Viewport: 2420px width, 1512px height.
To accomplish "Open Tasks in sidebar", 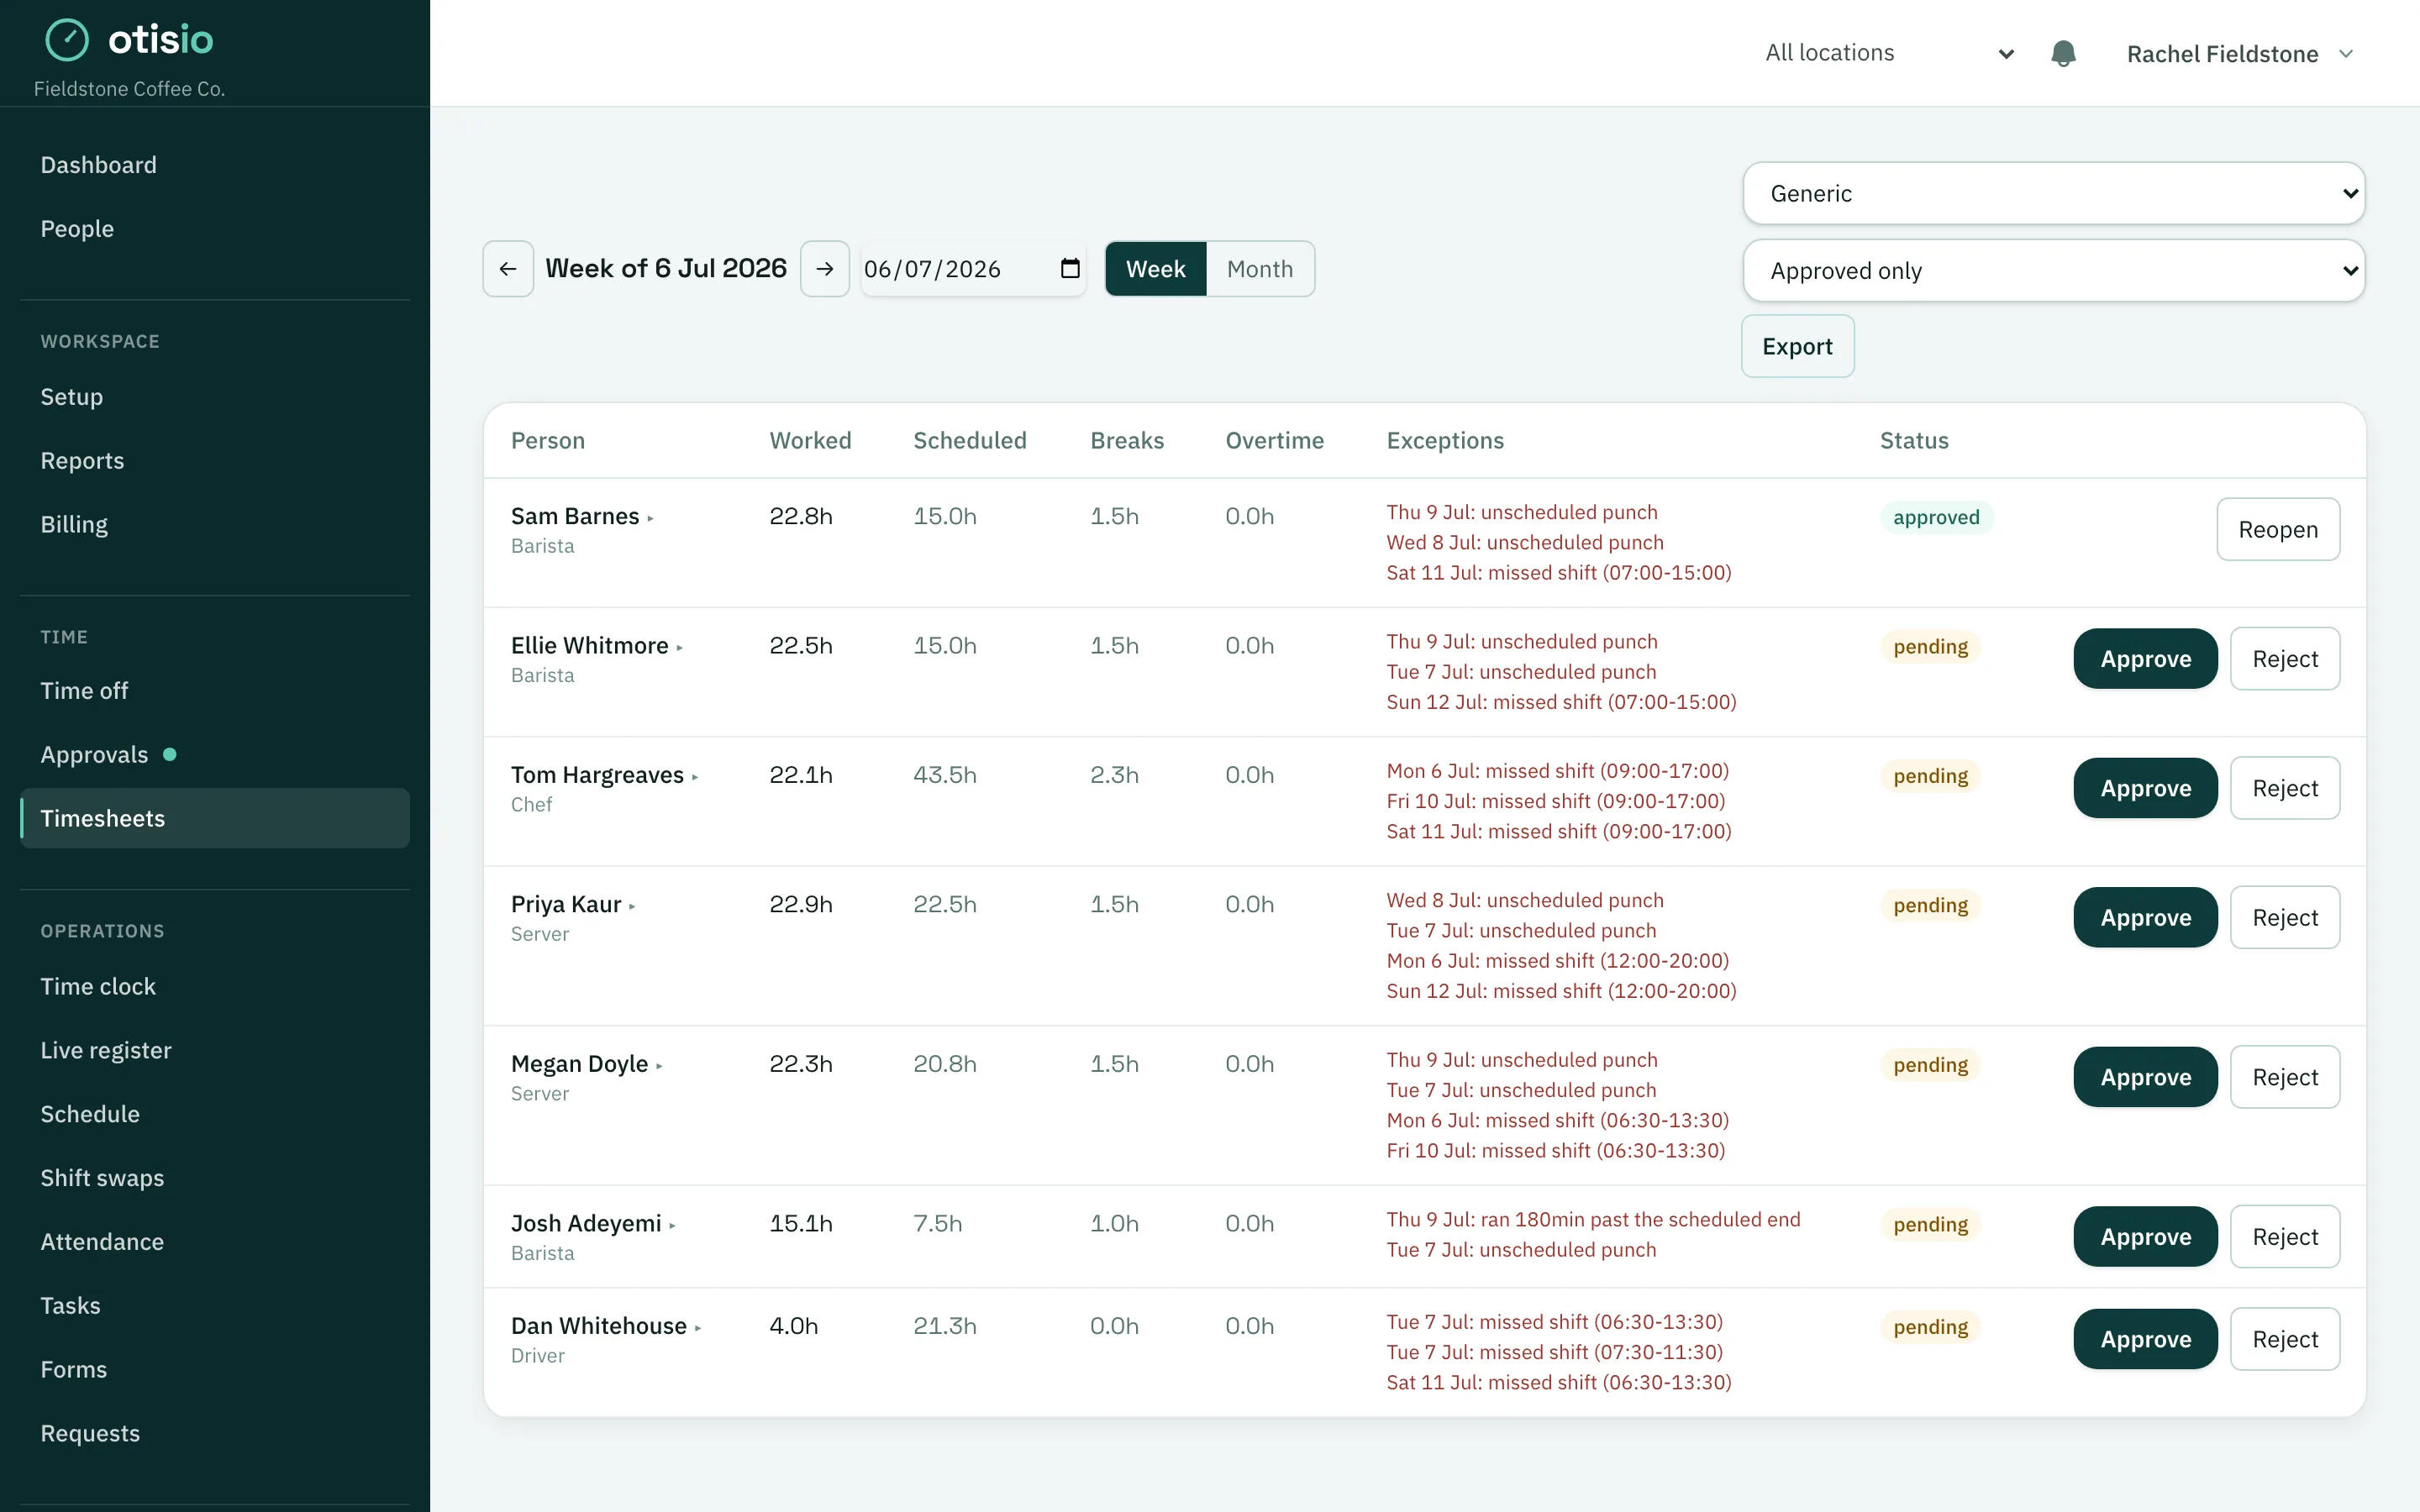I will [x=215, y=1306].
